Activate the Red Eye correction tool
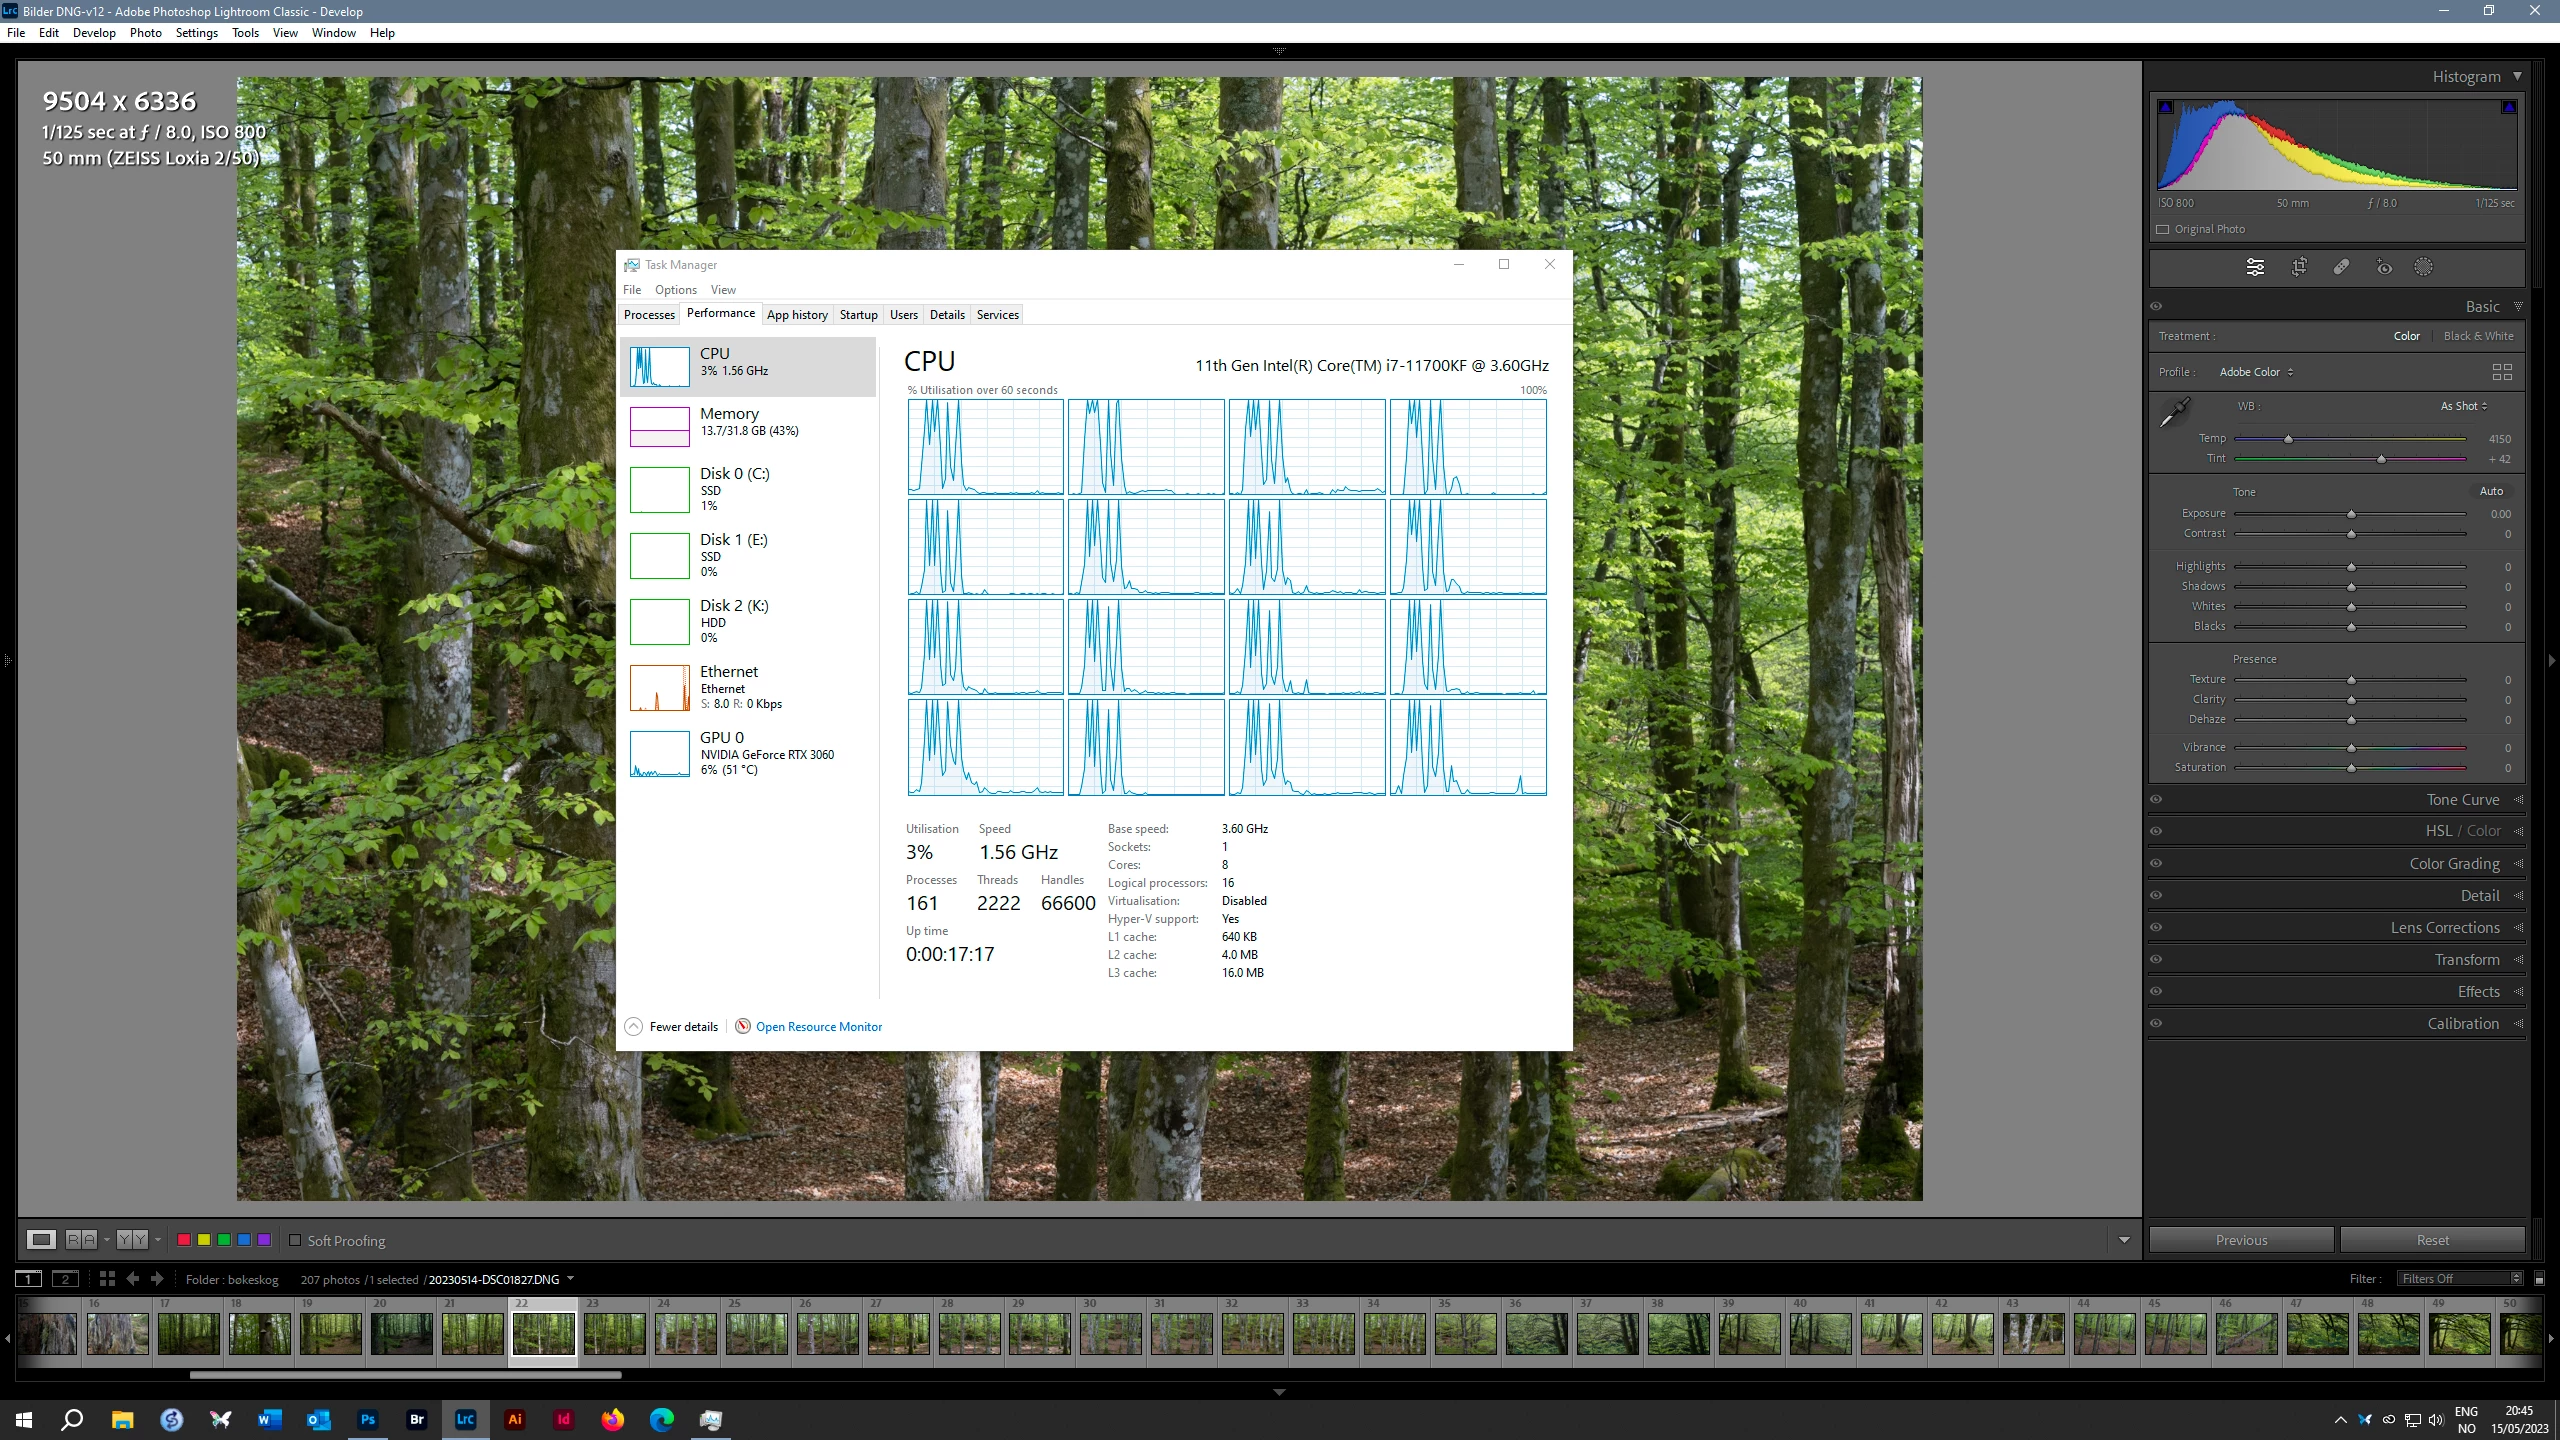This screenshot has width=2560, height=1440. 2384,267
